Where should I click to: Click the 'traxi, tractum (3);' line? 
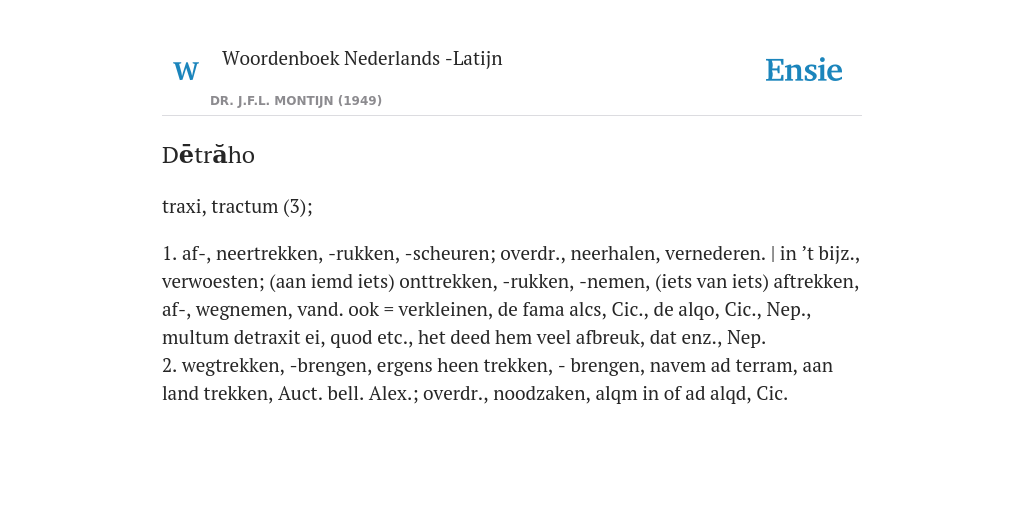pos(237,206)
